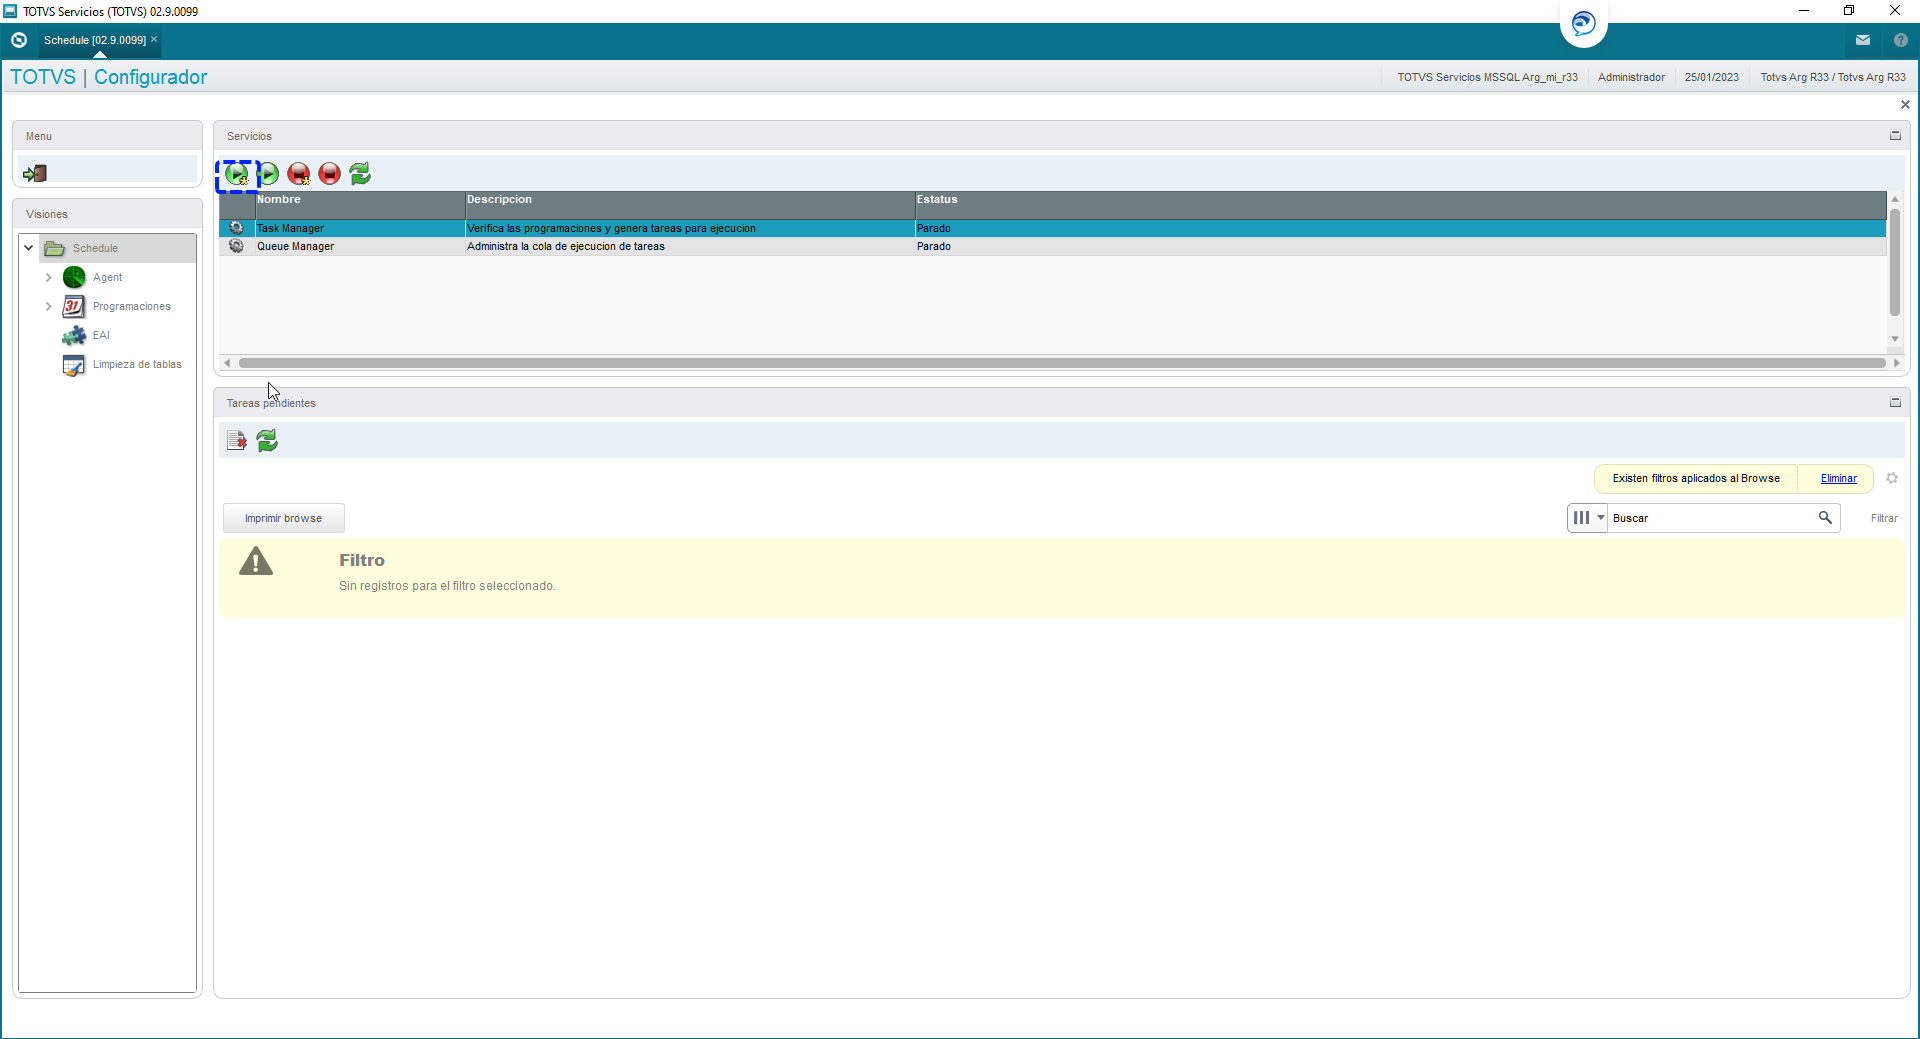Click the Agent radar icon
1920x1039 pixels.
(x=74, y=277)
